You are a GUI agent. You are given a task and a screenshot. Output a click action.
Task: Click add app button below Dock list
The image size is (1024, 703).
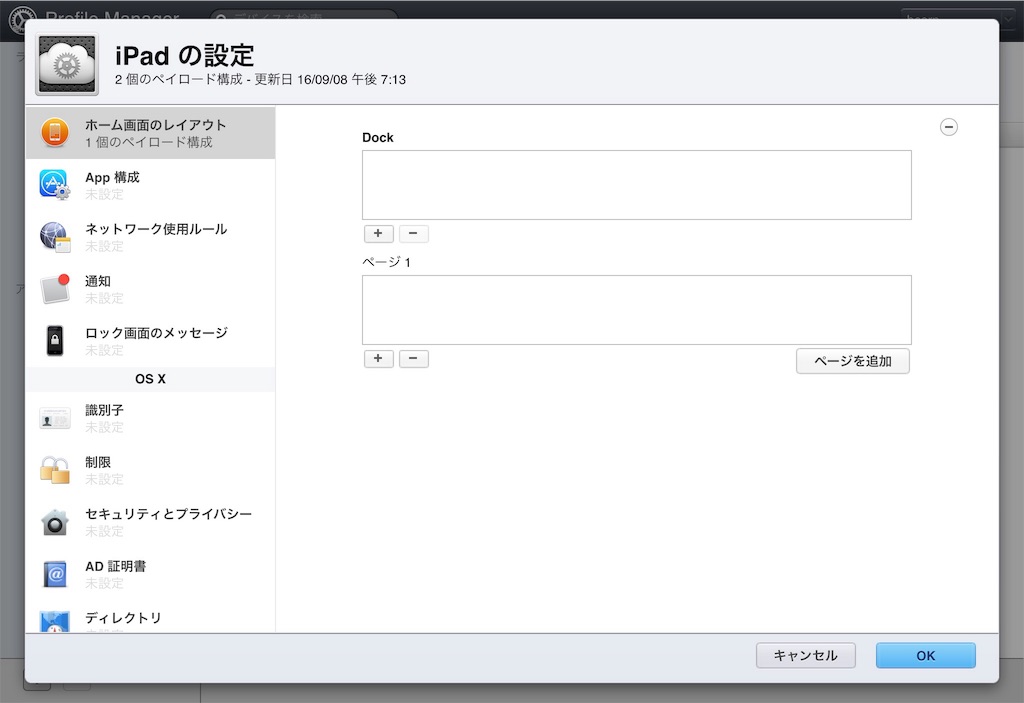(378, 233)
